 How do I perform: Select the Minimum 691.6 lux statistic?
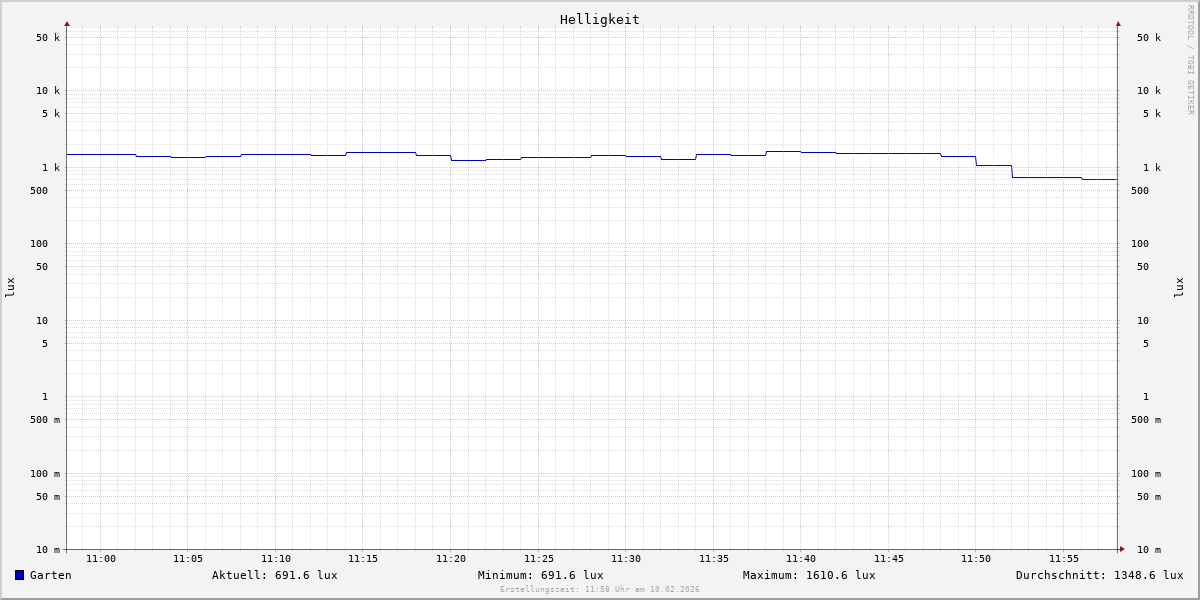tap(540, 575)
